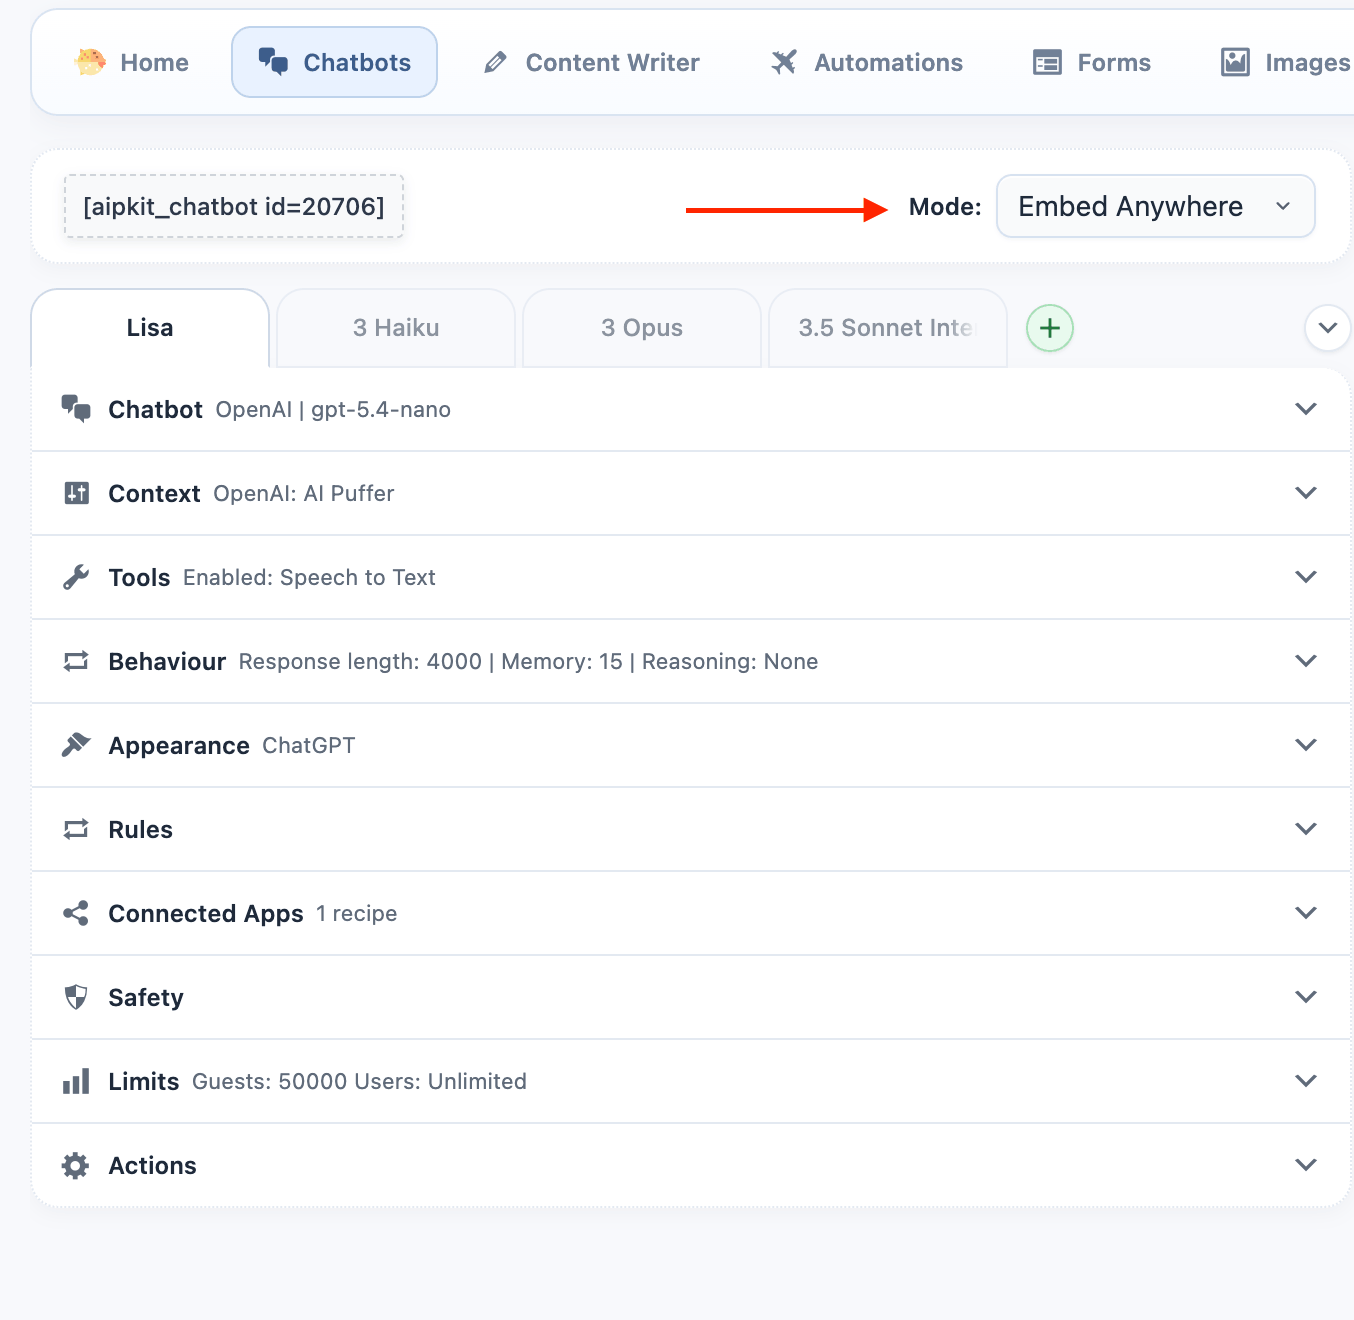
Task: Open the Mode dropdown showing Embed Anywhere
Action: tap(1155, 206)
